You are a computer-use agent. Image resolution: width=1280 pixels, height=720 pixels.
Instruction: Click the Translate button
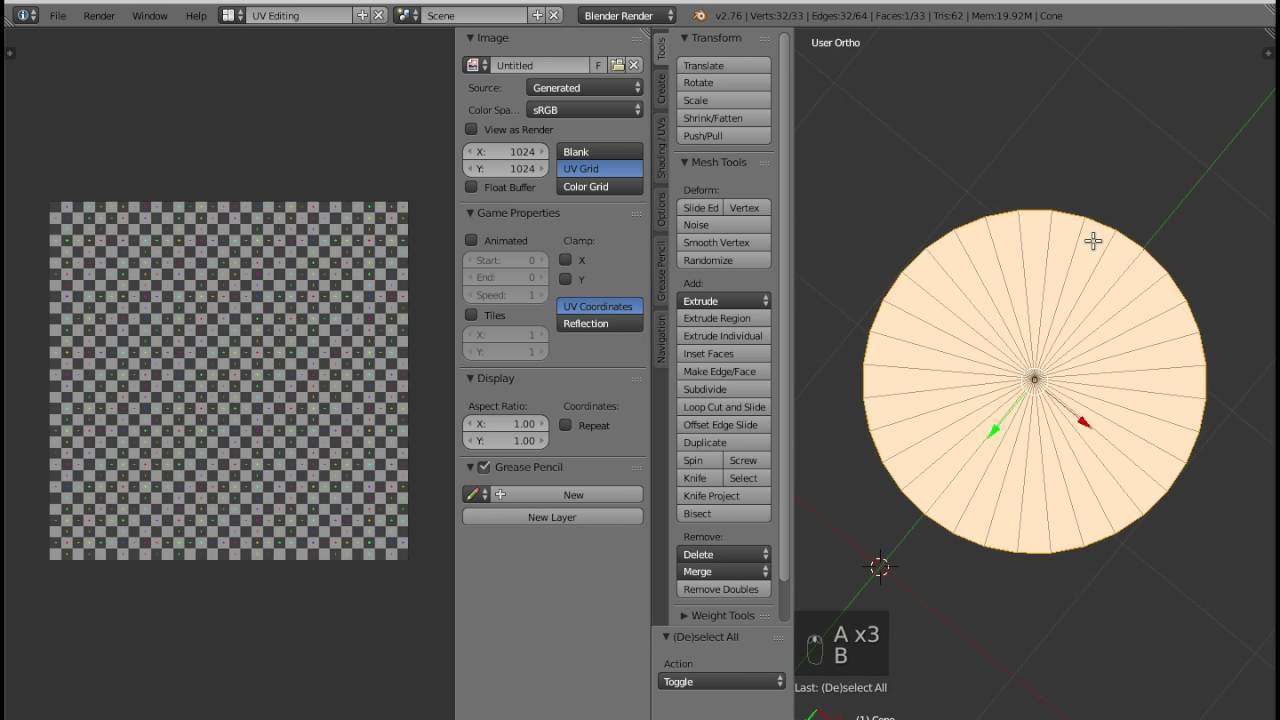[x=724, y=65]
